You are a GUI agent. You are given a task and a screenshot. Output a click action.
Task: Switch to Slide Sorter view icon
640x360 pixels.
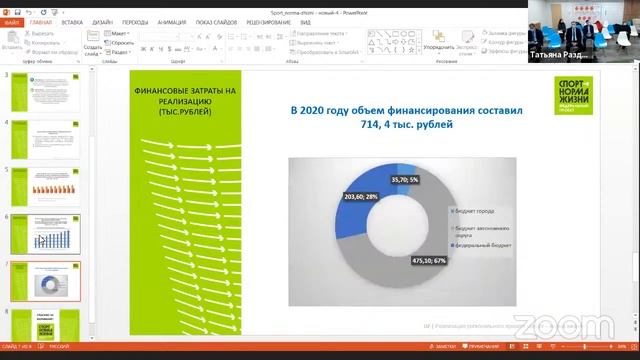pos(526,347)
